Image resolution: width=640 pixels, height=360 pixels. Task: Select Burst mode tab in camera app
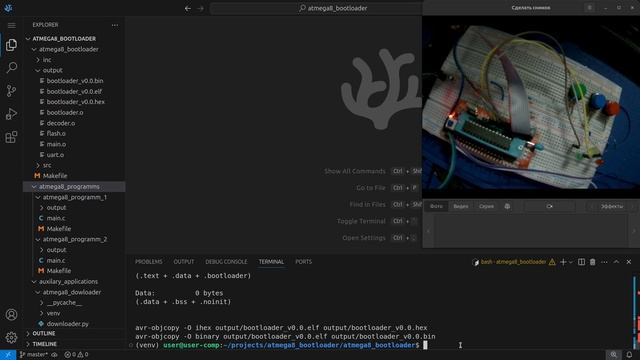point(486,207)
